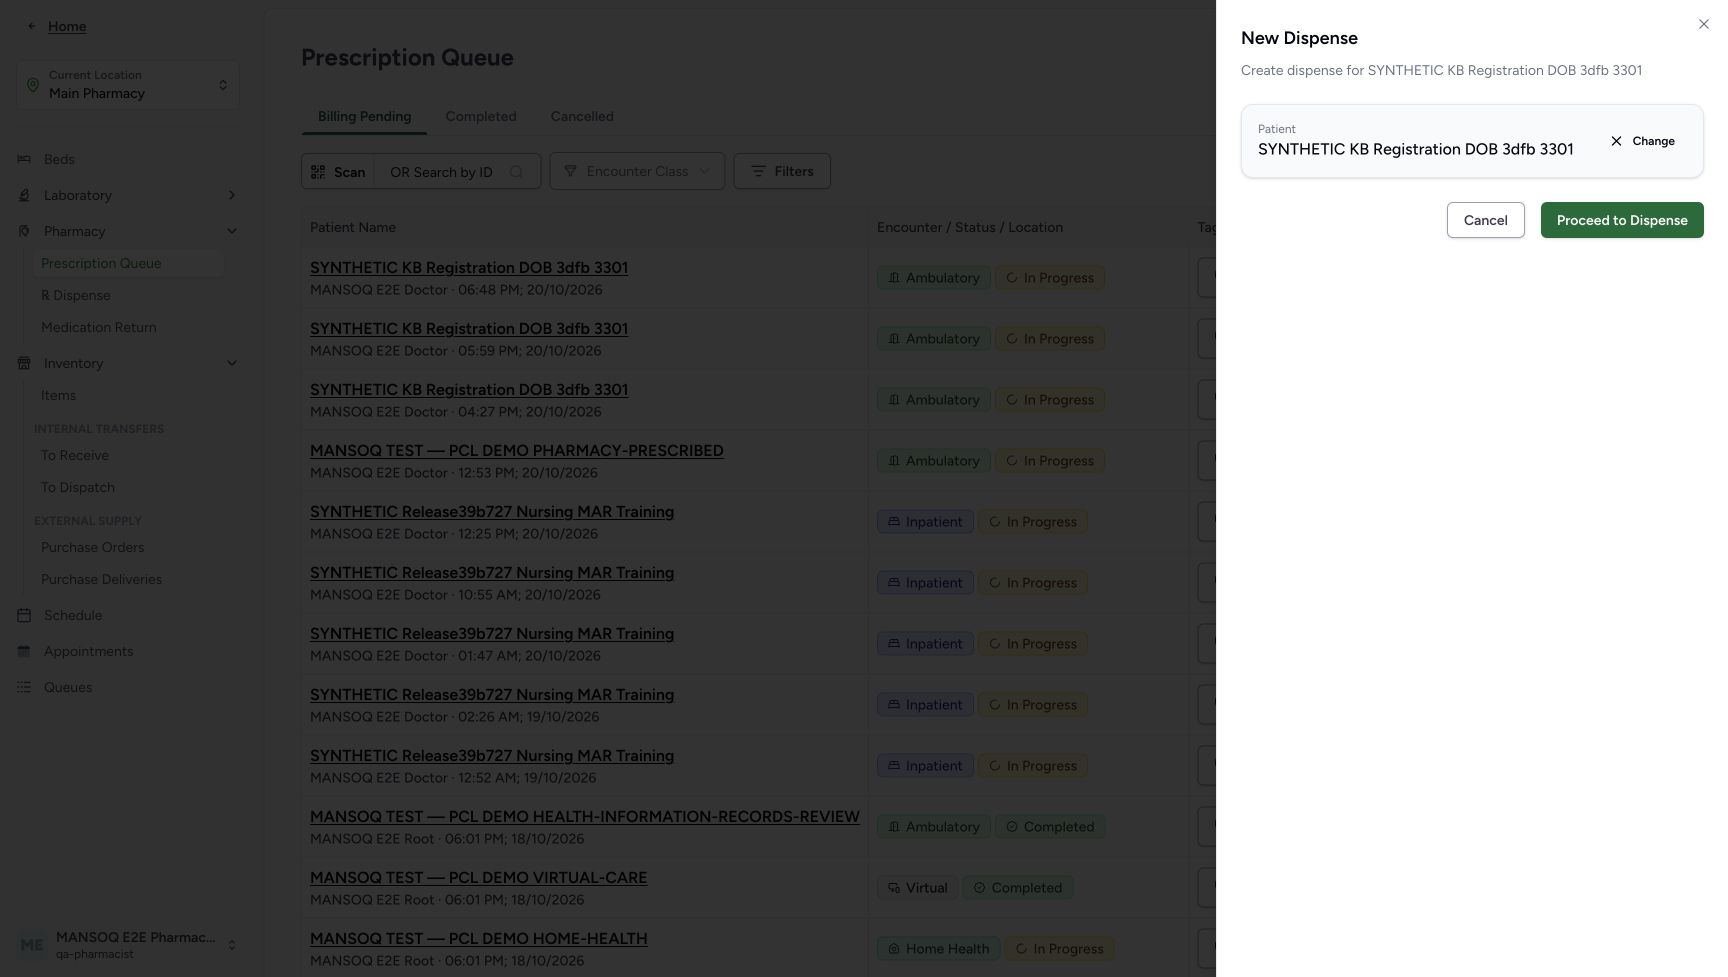
Task: Open user account menu MANSOQ E2E Pharmacist
Action: pyautogui.click(x=128, y=945)
